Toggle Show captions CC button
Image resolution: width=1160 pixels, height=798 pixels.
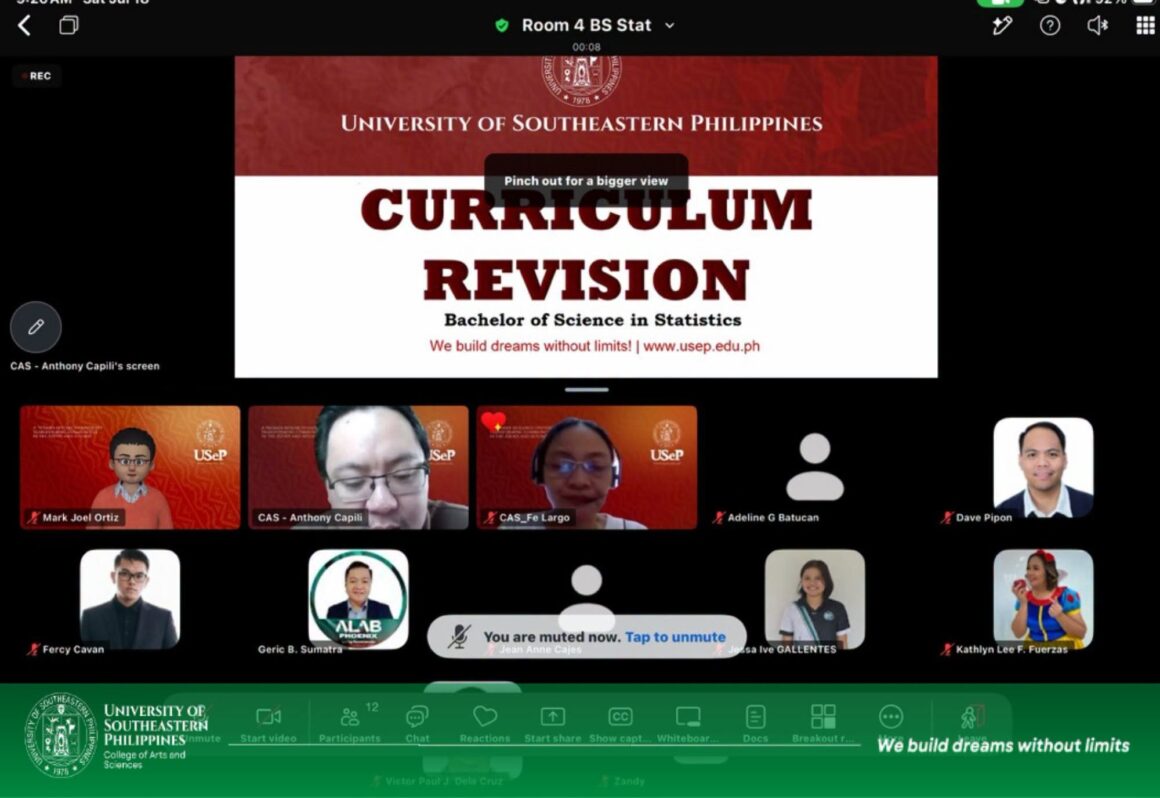[620, 724]
